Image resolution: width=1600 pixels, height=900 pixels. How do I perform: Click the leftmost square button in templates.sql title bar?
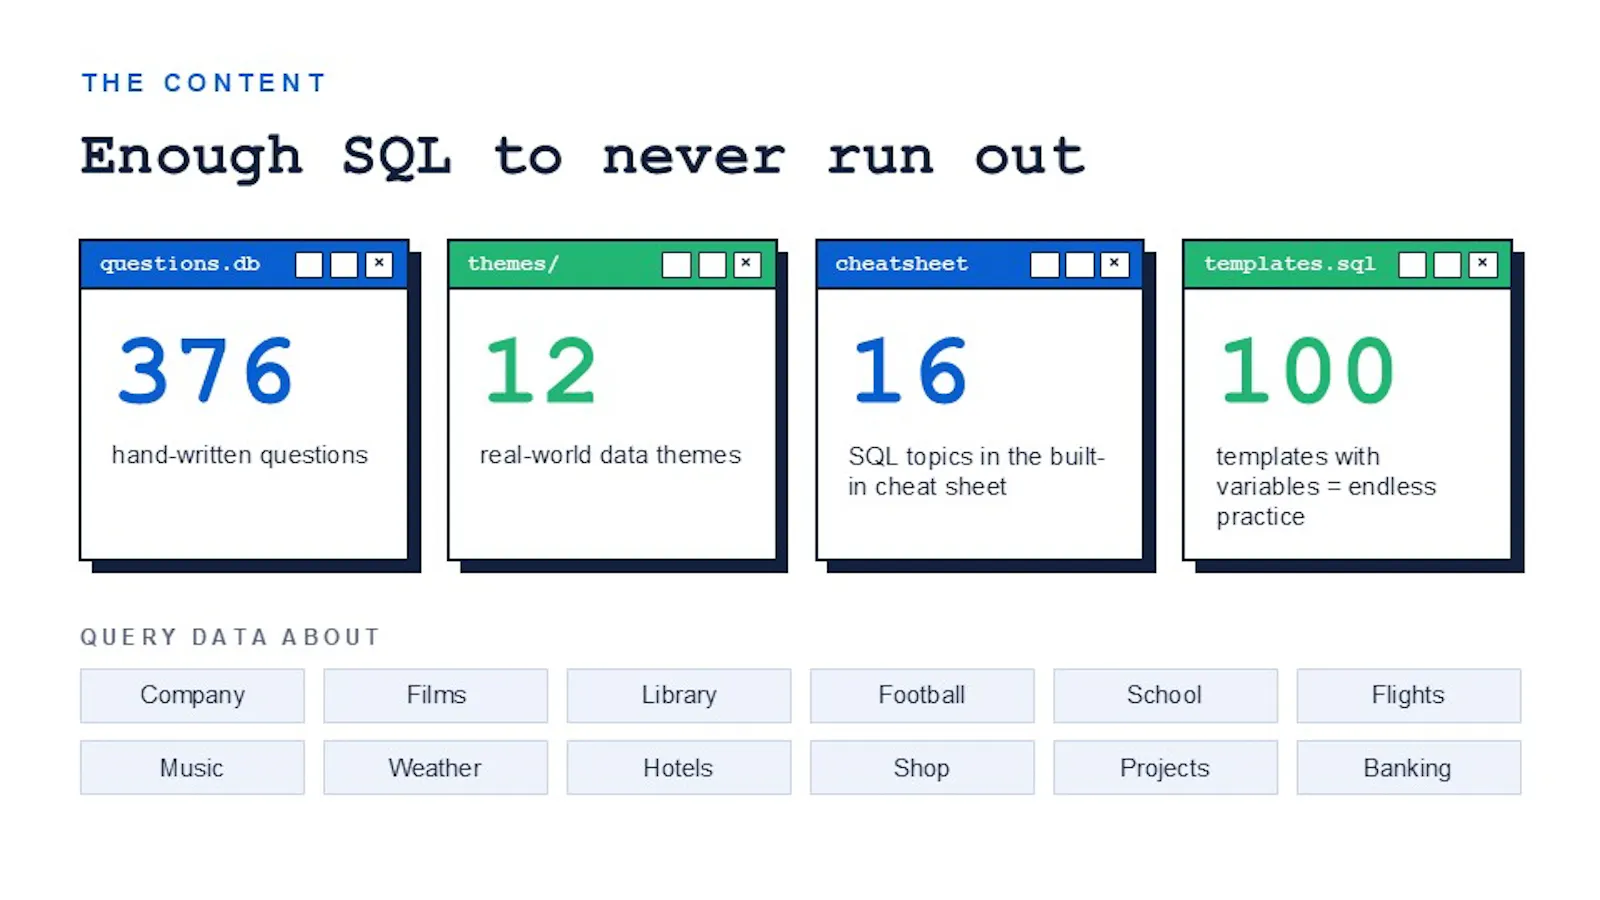[1413, 264]
